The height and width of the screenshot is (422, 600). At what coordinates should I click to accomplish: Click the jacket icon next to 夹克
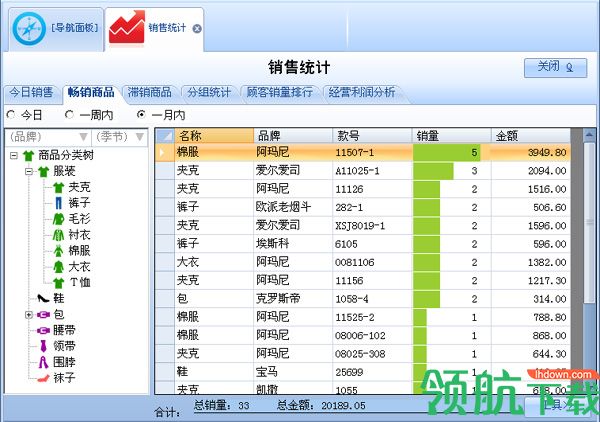tap(59, 187)
